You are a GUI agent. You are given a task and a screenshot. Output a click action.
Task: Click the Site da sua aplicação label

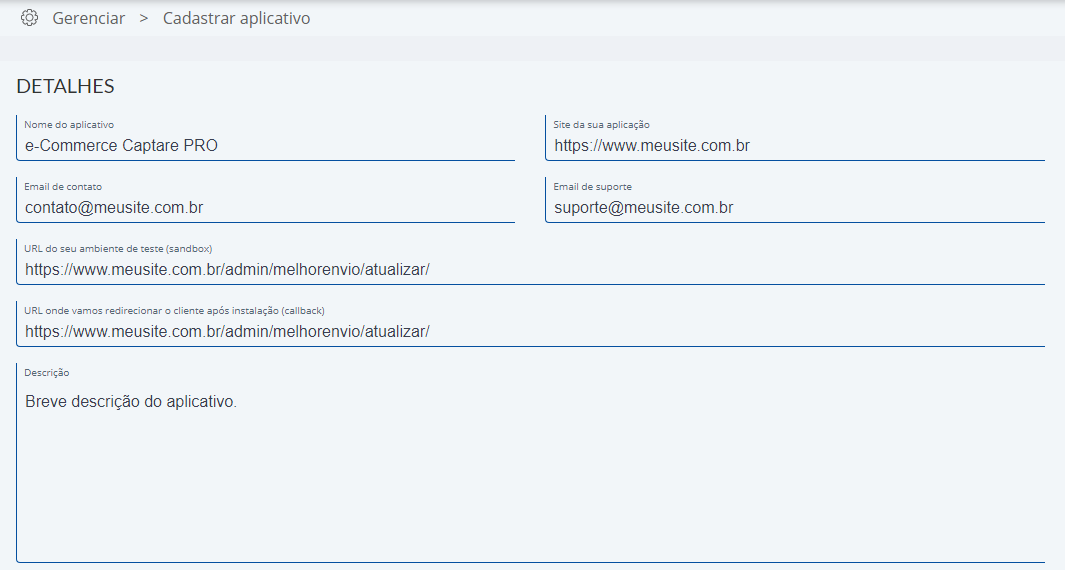pos(601,125)
